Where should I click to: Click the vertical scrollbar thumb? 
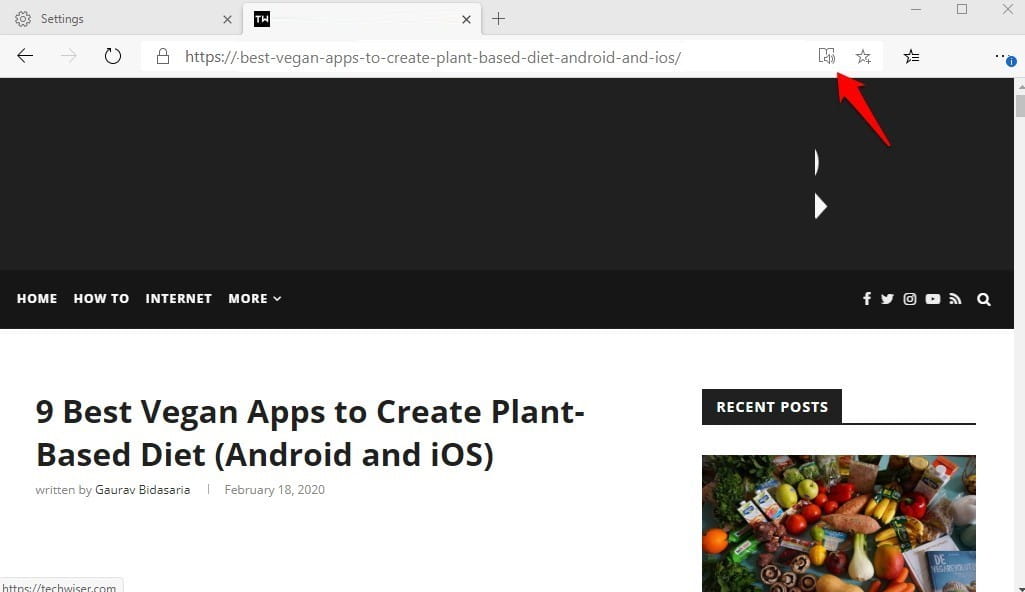(1019, 106)
